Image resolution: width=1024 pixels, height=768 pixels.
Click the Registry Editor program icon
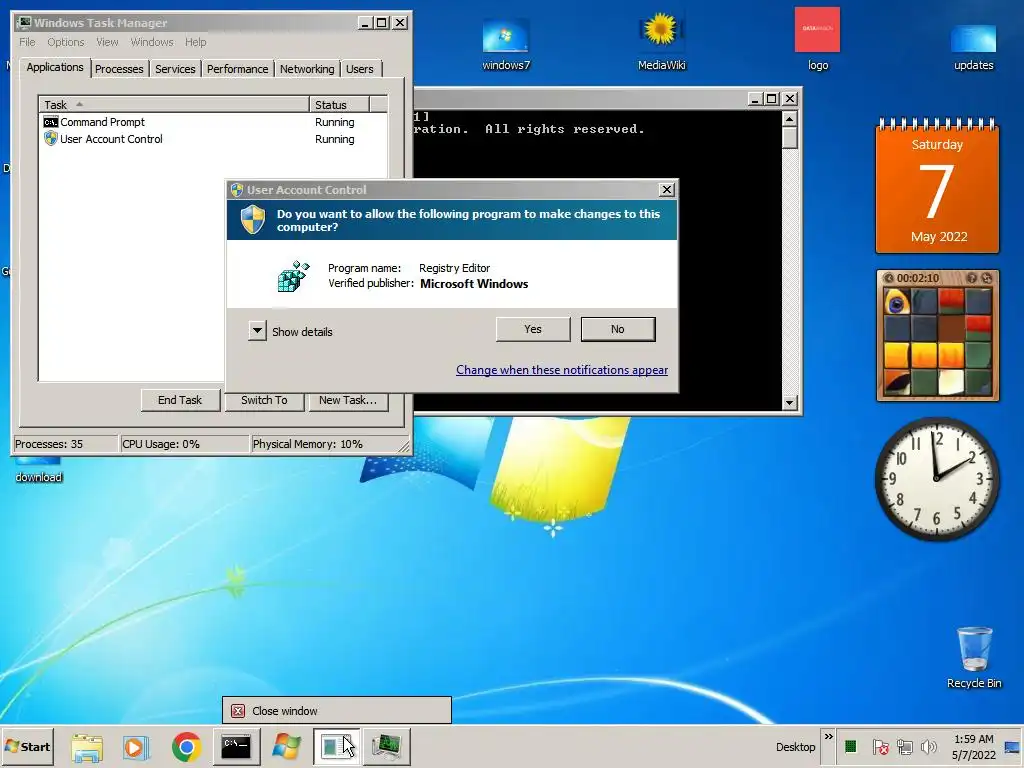293,276
